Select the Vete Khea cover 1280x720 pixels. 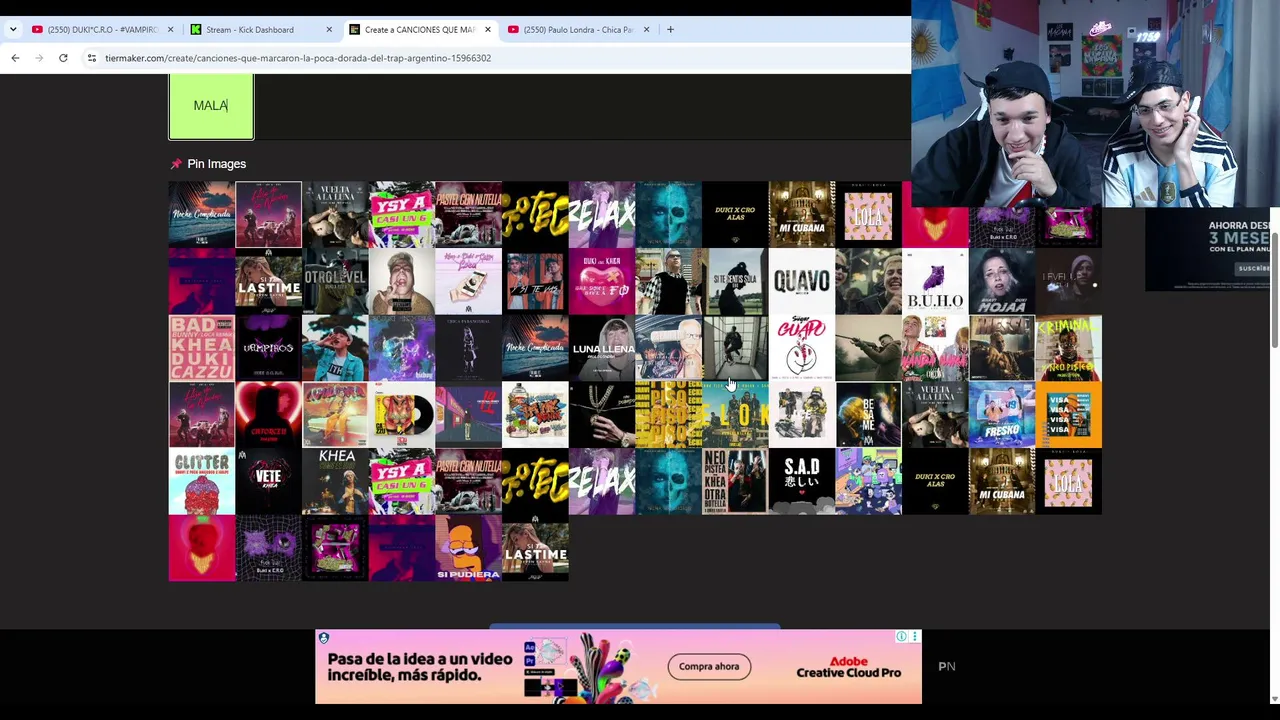pyautogui.click(x=268, y=481)
